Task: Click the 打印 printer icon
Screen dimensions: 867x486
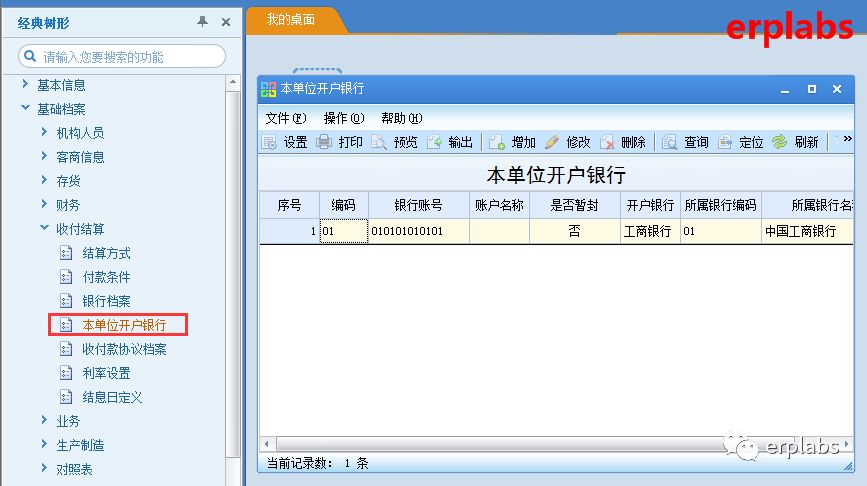Action: (324, 142)
